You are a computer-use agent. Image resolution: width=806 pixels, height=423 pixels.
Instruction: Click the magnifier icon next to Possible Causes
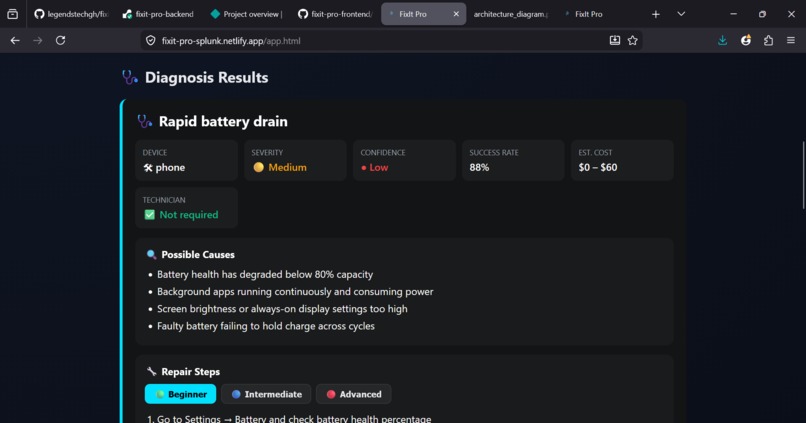click(151, 254)
